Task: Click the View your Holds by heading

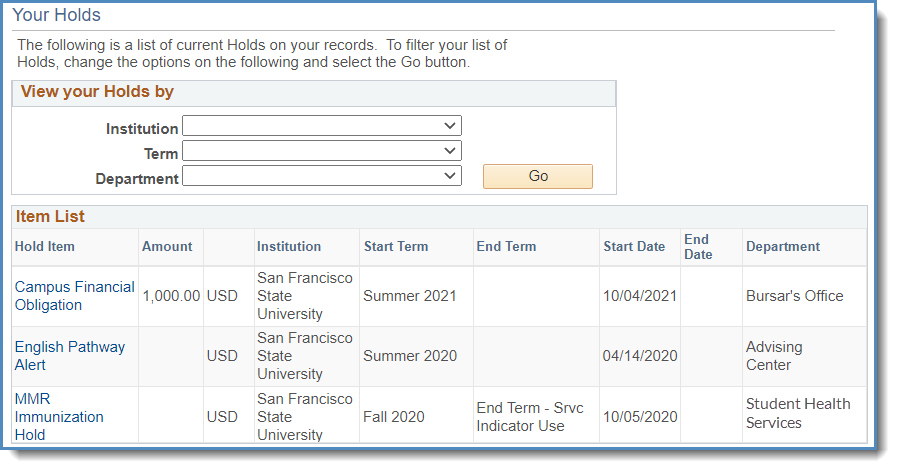Action: (x=97, y=92)
